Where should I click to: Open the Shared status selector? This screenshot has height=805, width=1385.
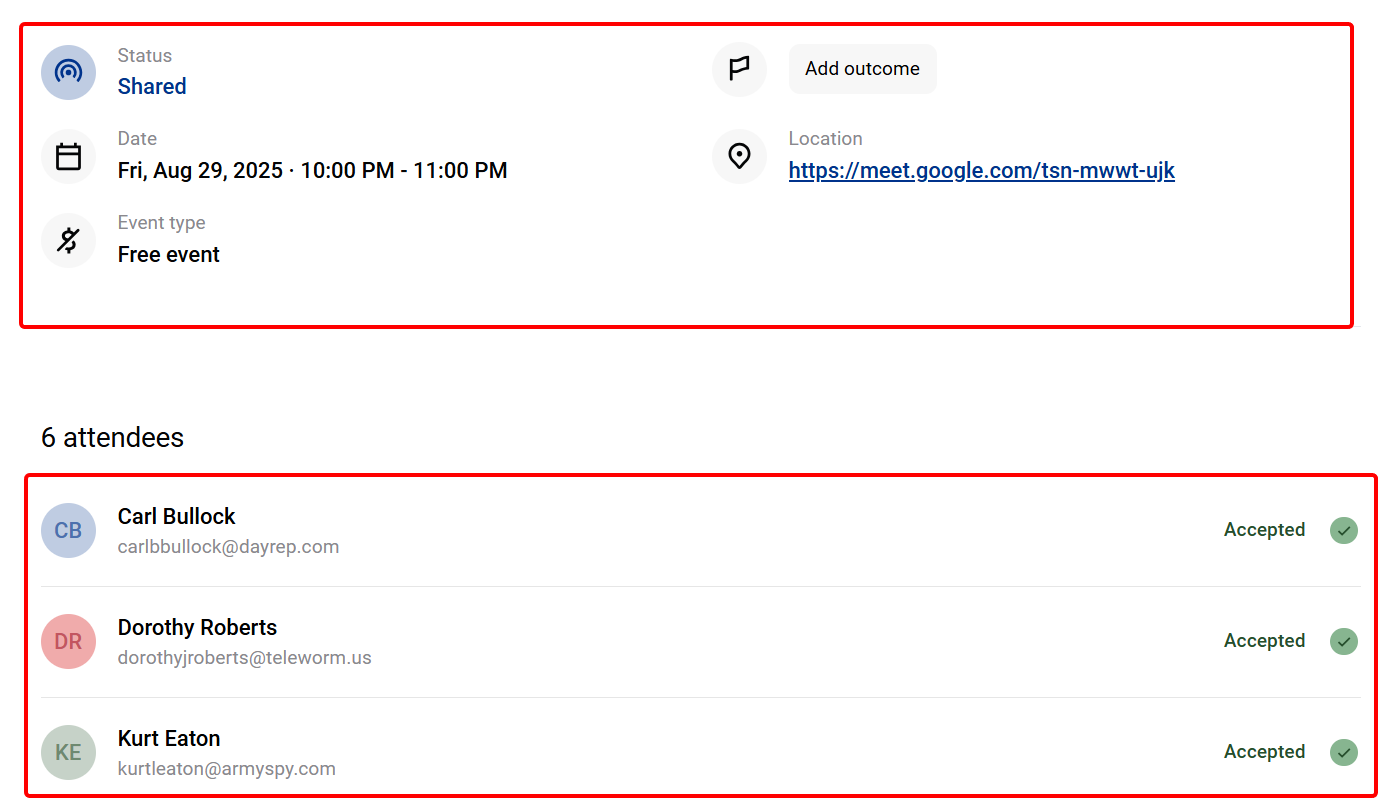tap(151, 86)
